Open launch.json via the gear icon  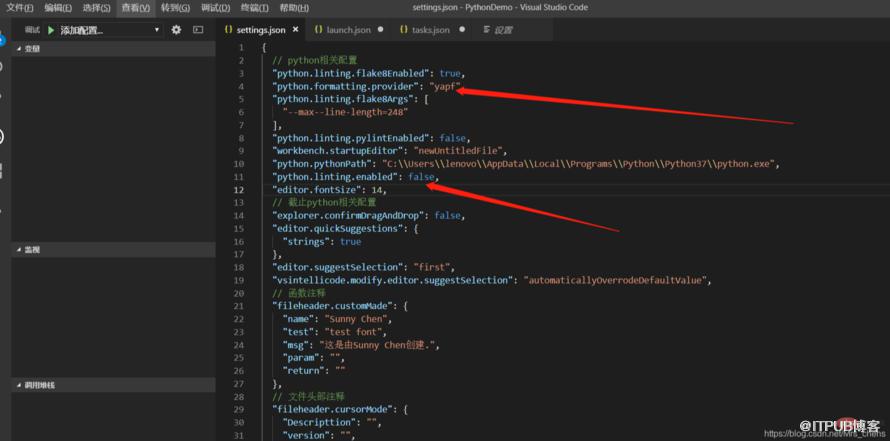(x=177, y=30)
